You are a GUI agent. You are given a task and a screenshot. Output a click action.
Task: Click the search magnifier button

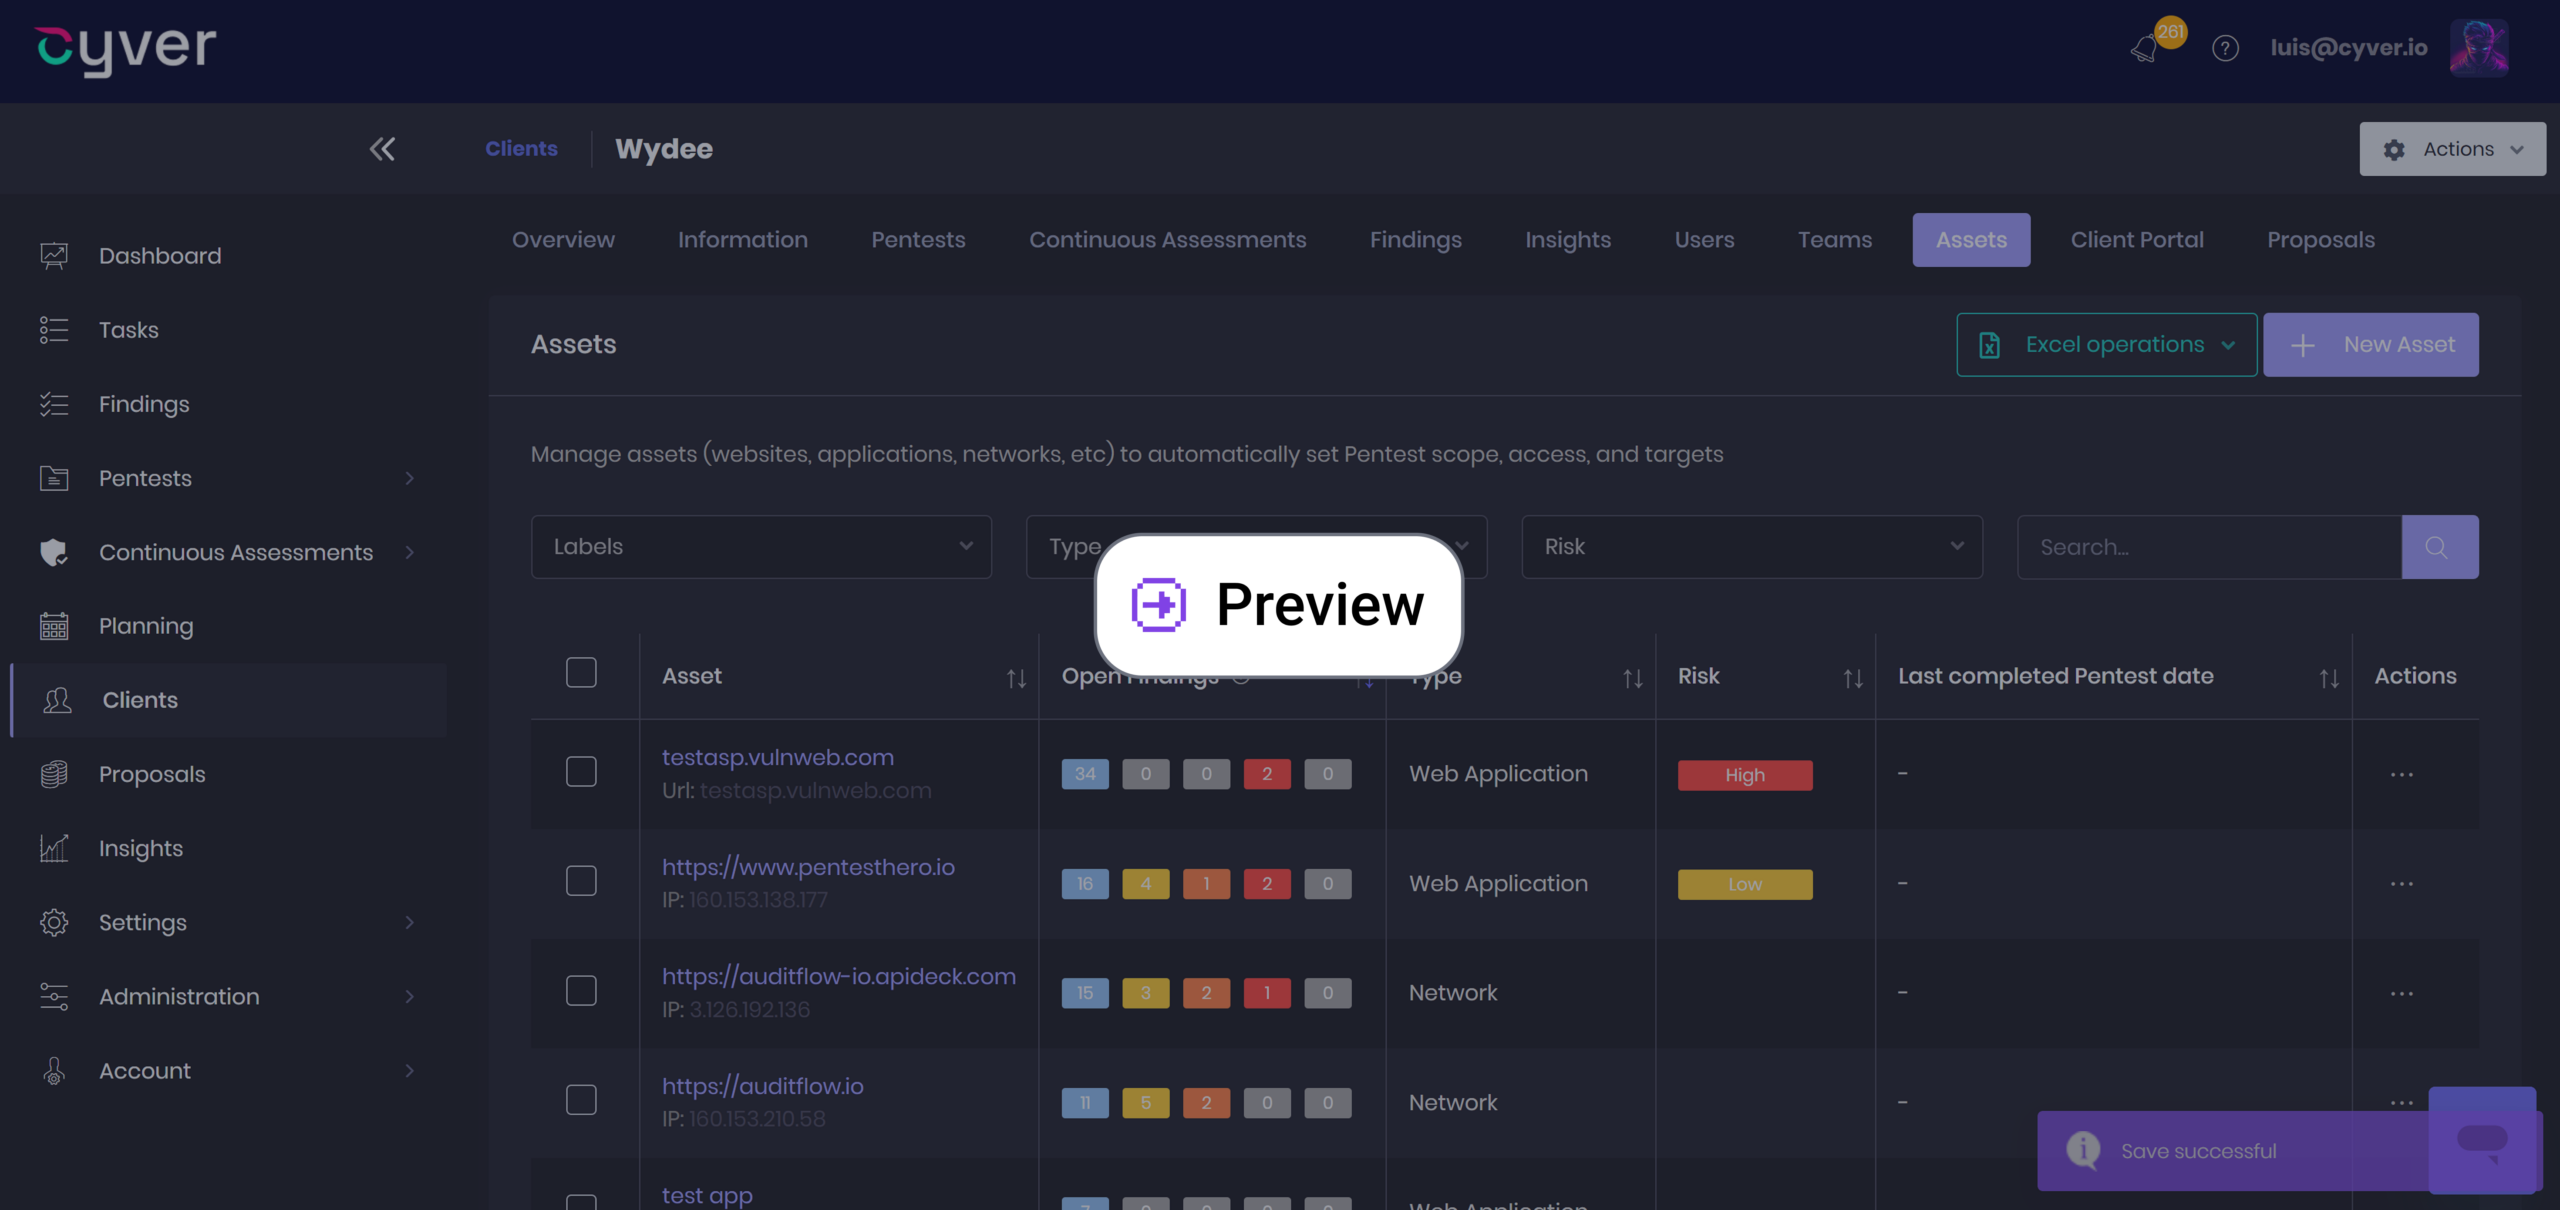tap(2439, 547)
